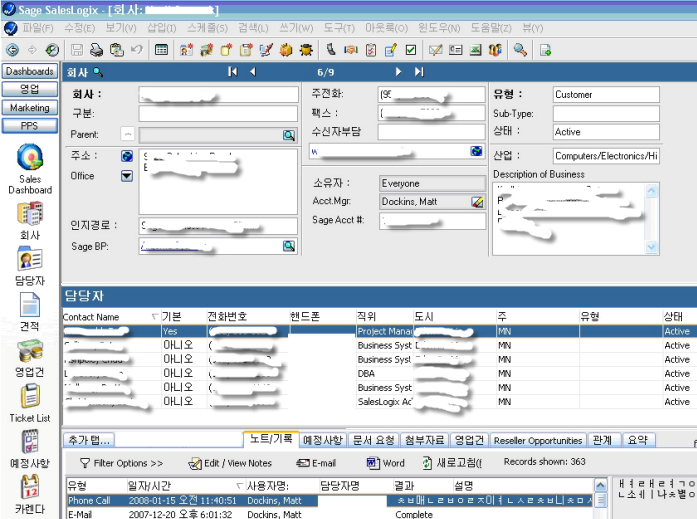The image size is (697, 519).
Task: Open the 도구(T) menu
Action: tap(339, 28)
